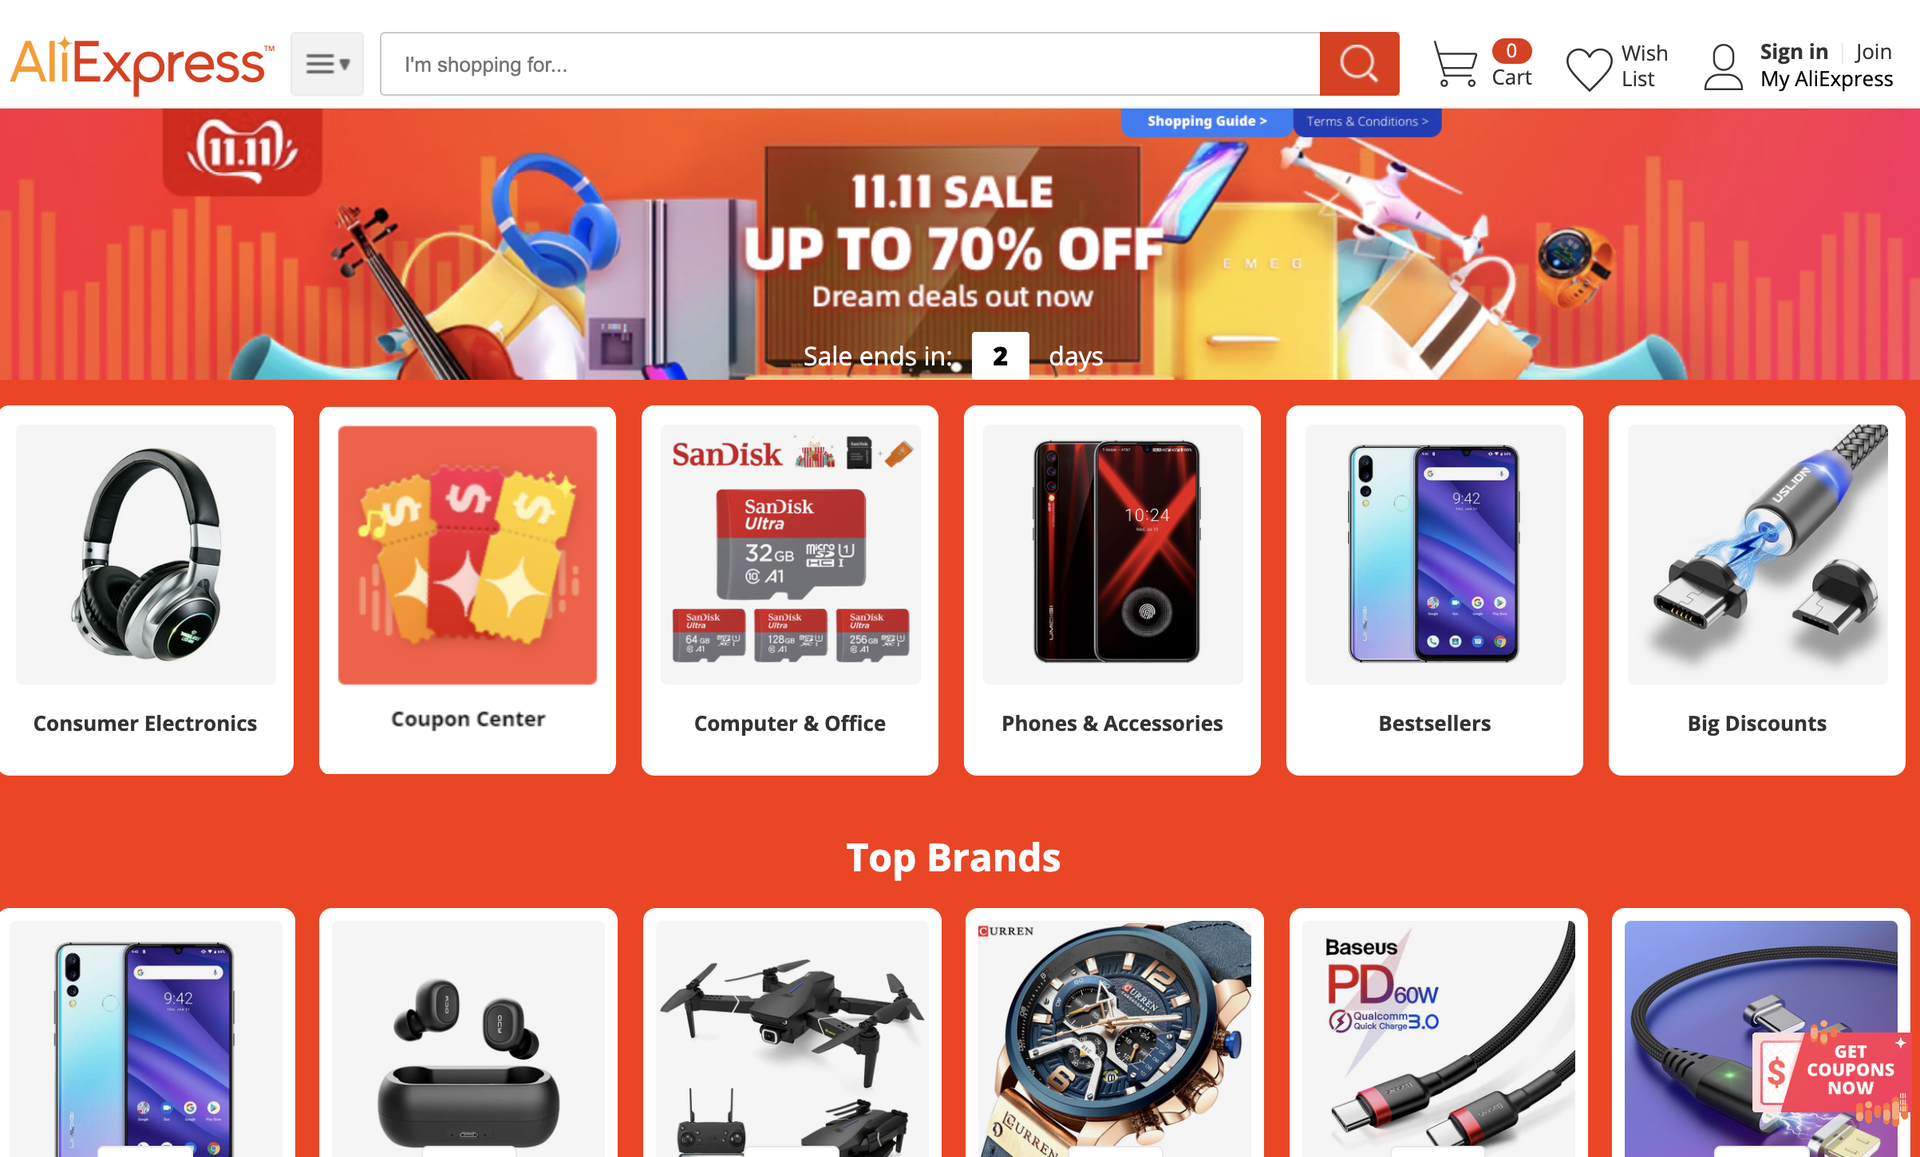Expand the categories hamburger dropdown
Viewport: 1920px width, 1157px height.
coord(327,64)
